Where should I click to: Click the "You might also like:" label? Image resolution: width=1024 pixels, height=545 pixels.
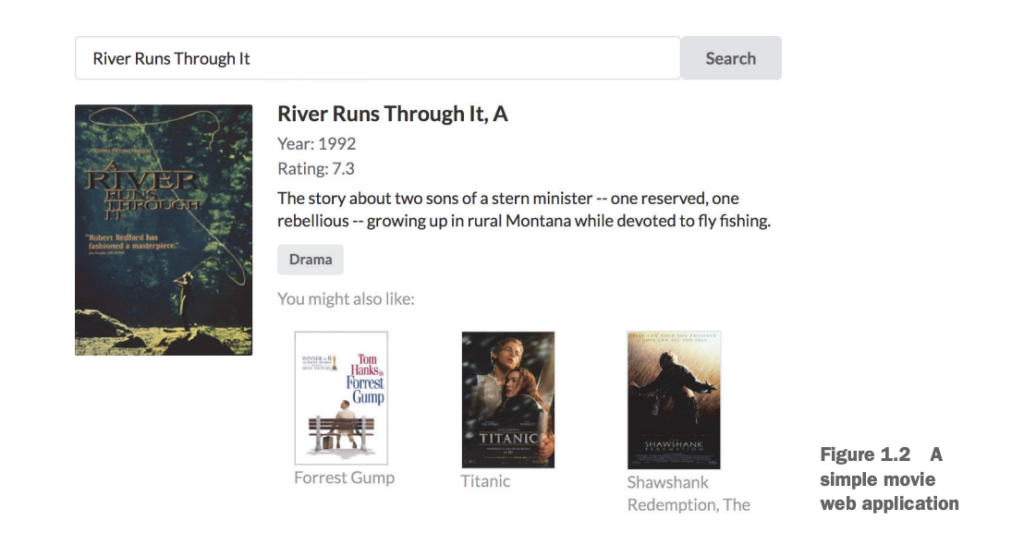345,298
